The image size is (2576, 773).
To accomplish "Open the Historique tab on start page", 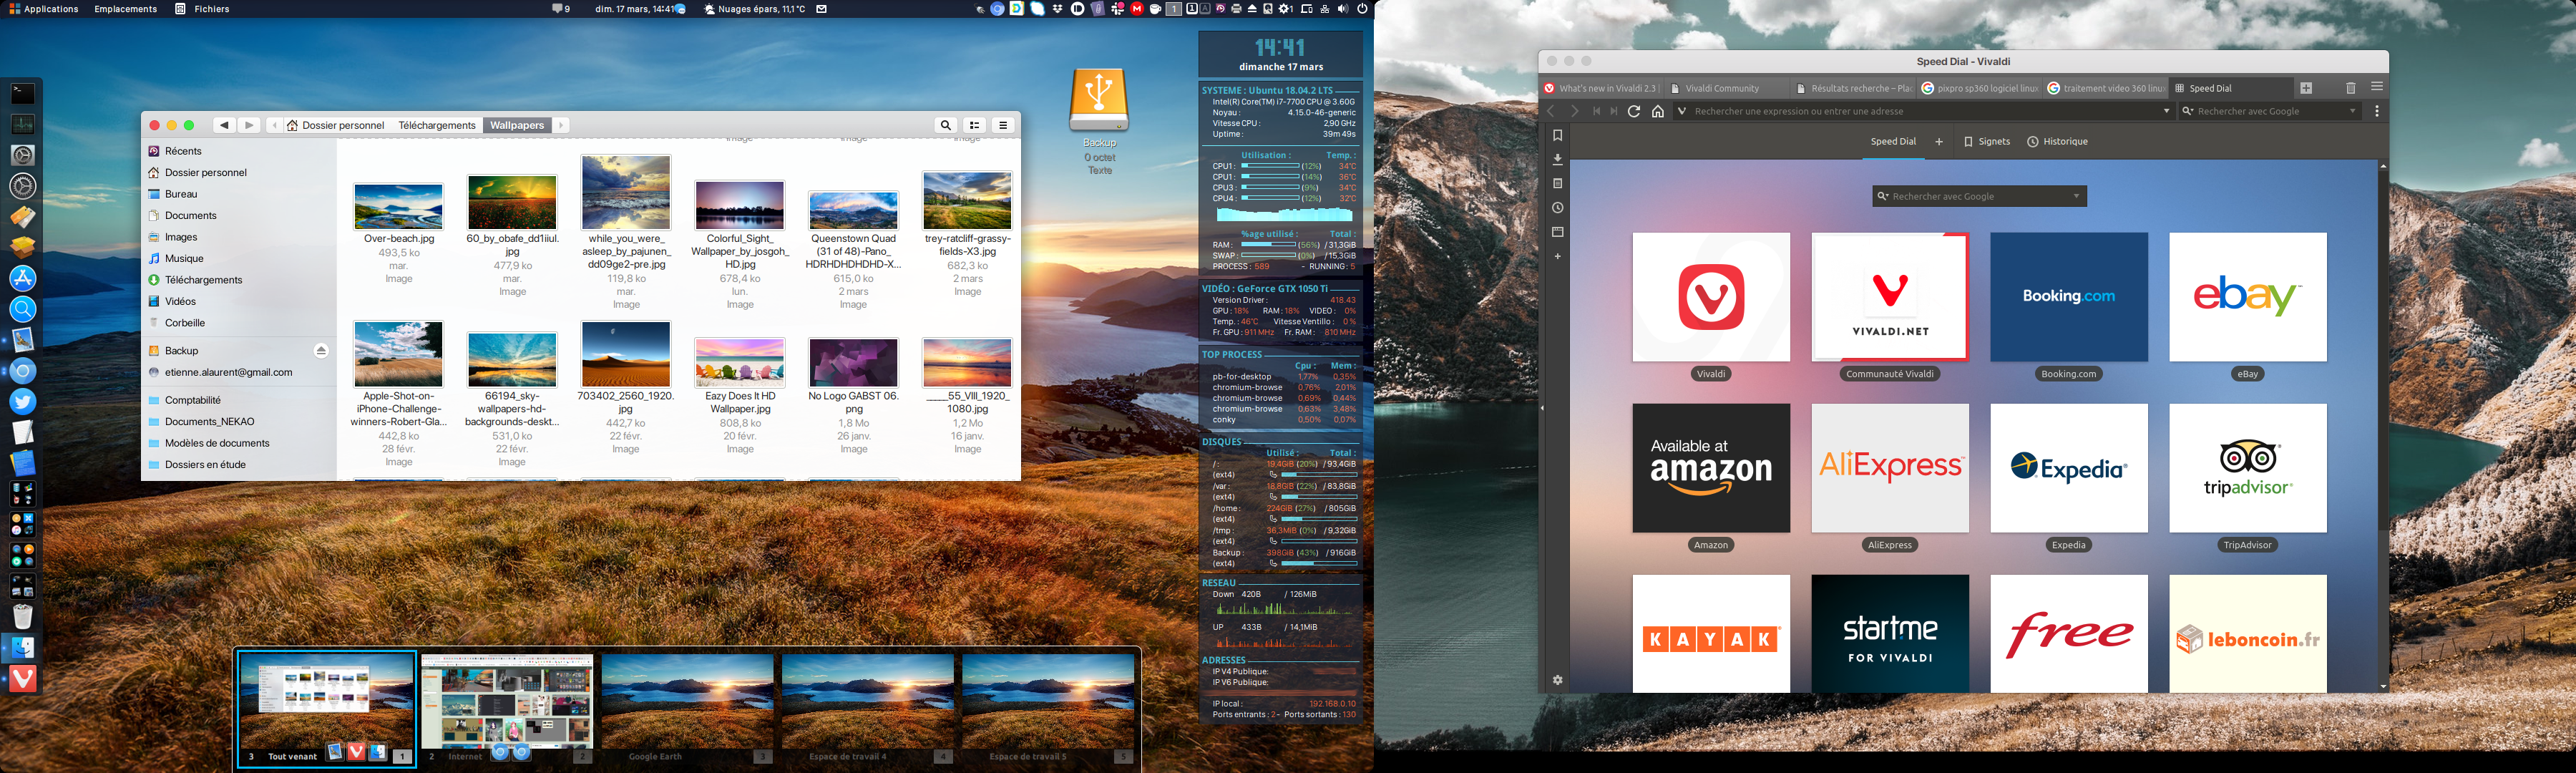I will click(2057, 142).
